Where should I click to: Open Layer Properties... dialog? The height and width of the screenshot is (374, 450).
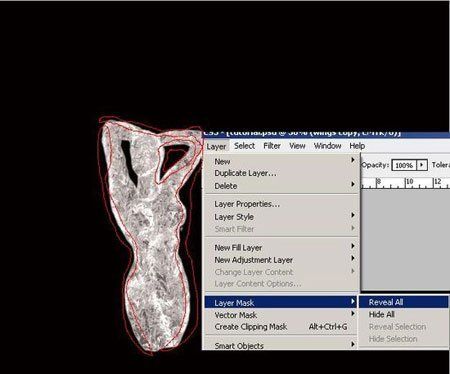pyautogui.click(x=281, y=204)
